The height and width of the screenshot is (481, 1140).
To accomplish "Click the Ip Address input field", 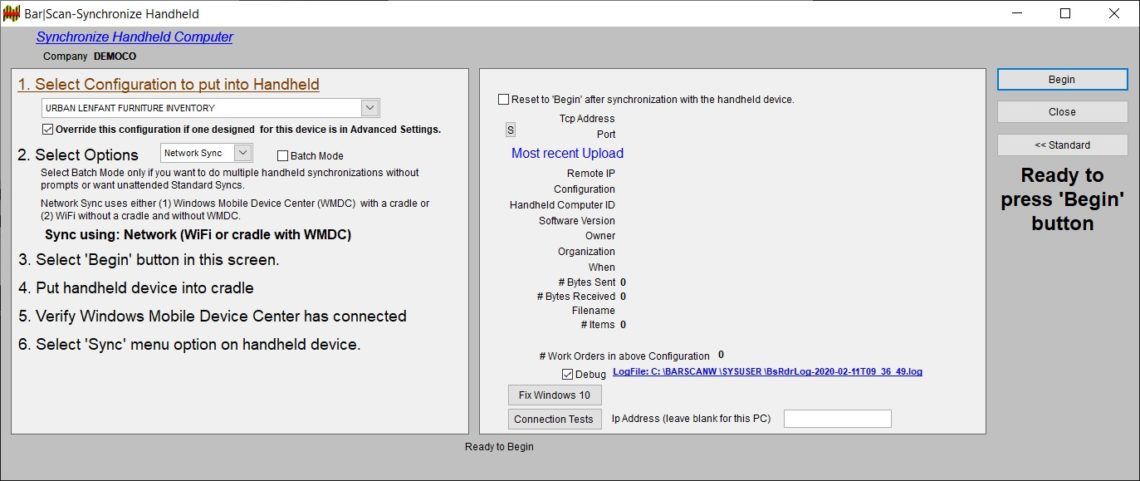I will click(x=837, y=419).
